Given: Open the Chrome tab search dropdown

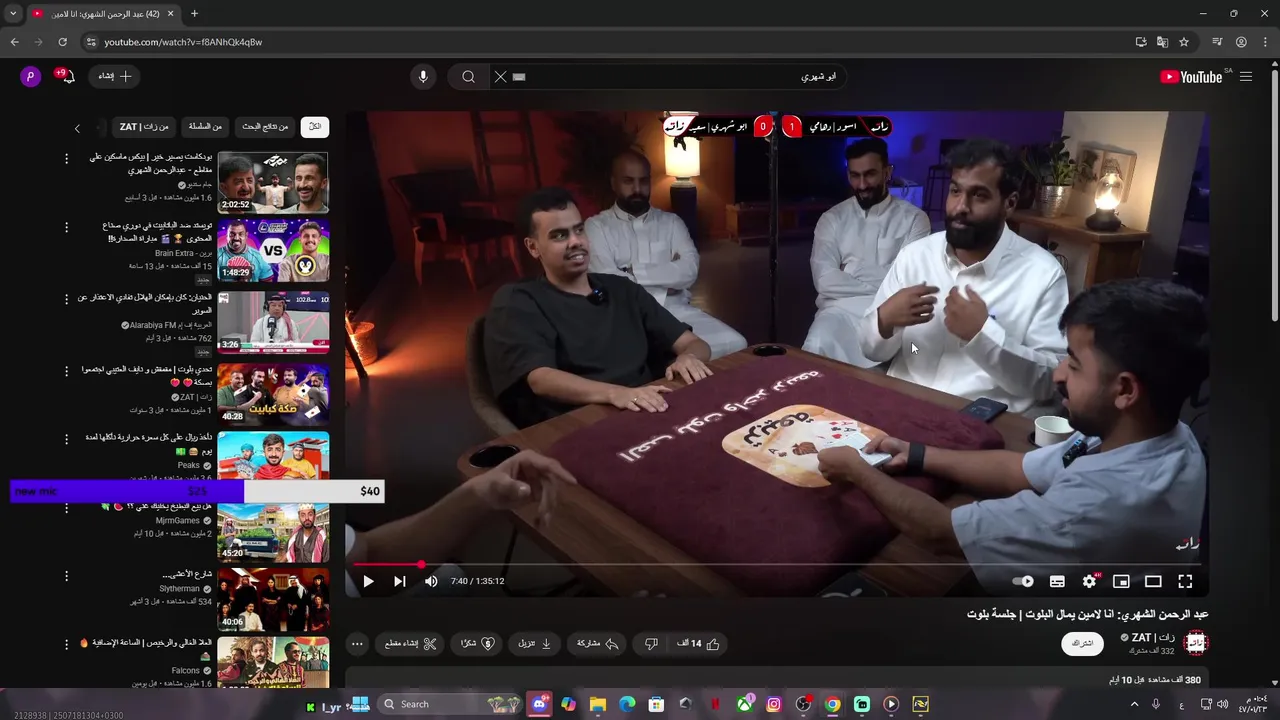Looking at the screenshot, I should [x=13, y=14].
